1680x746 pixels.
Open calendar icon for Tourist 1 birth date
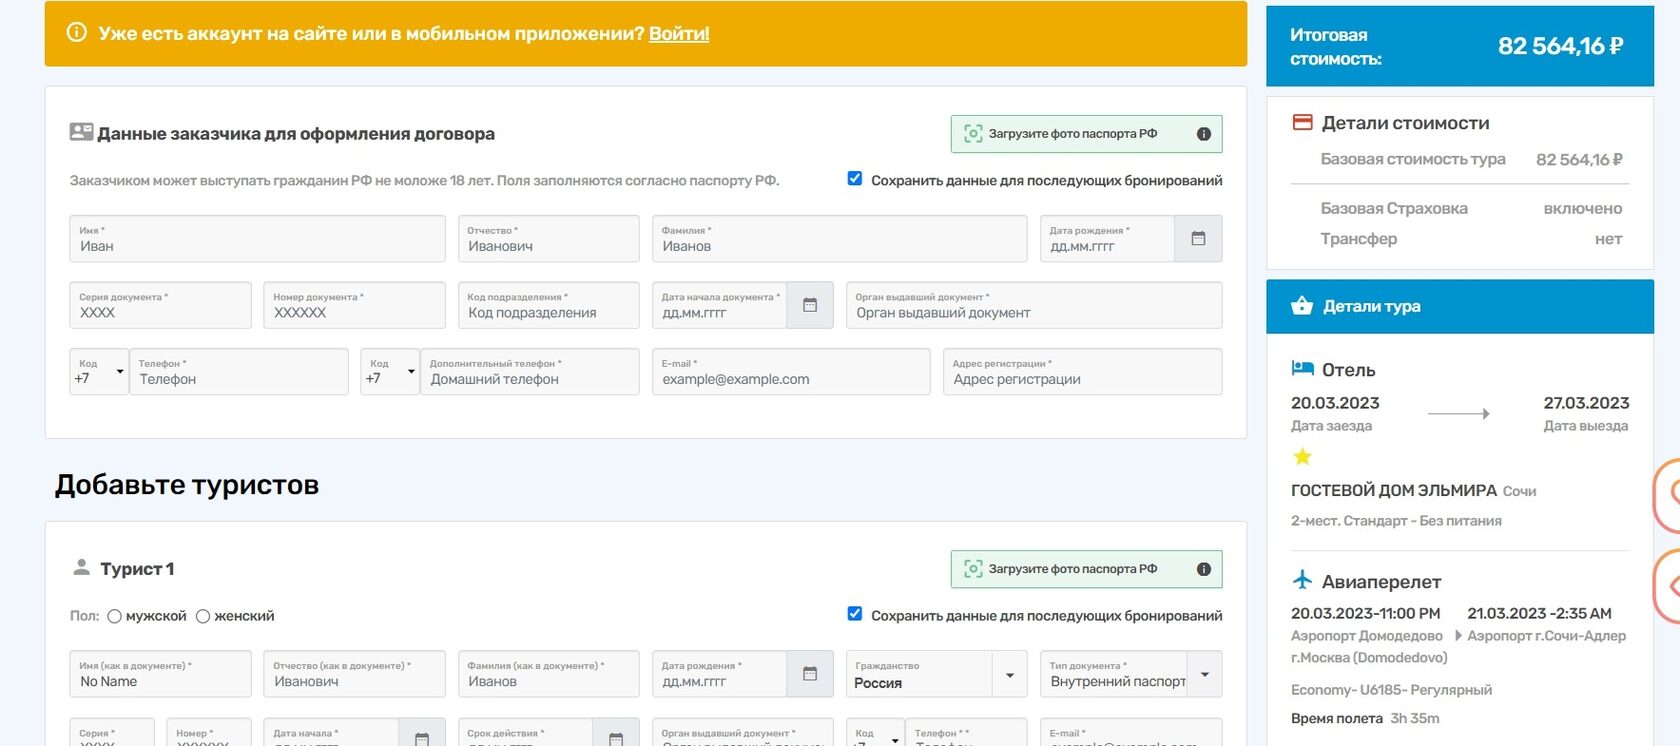pyautogui.click(x=810, y=674)
